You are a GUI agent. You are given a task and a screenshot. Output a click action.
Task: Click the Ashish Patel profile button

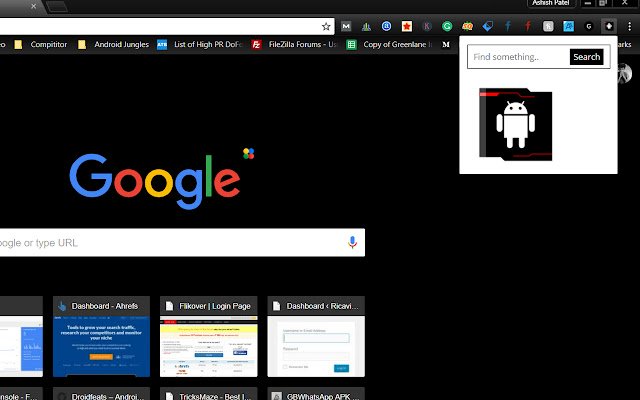pos(551,3)
